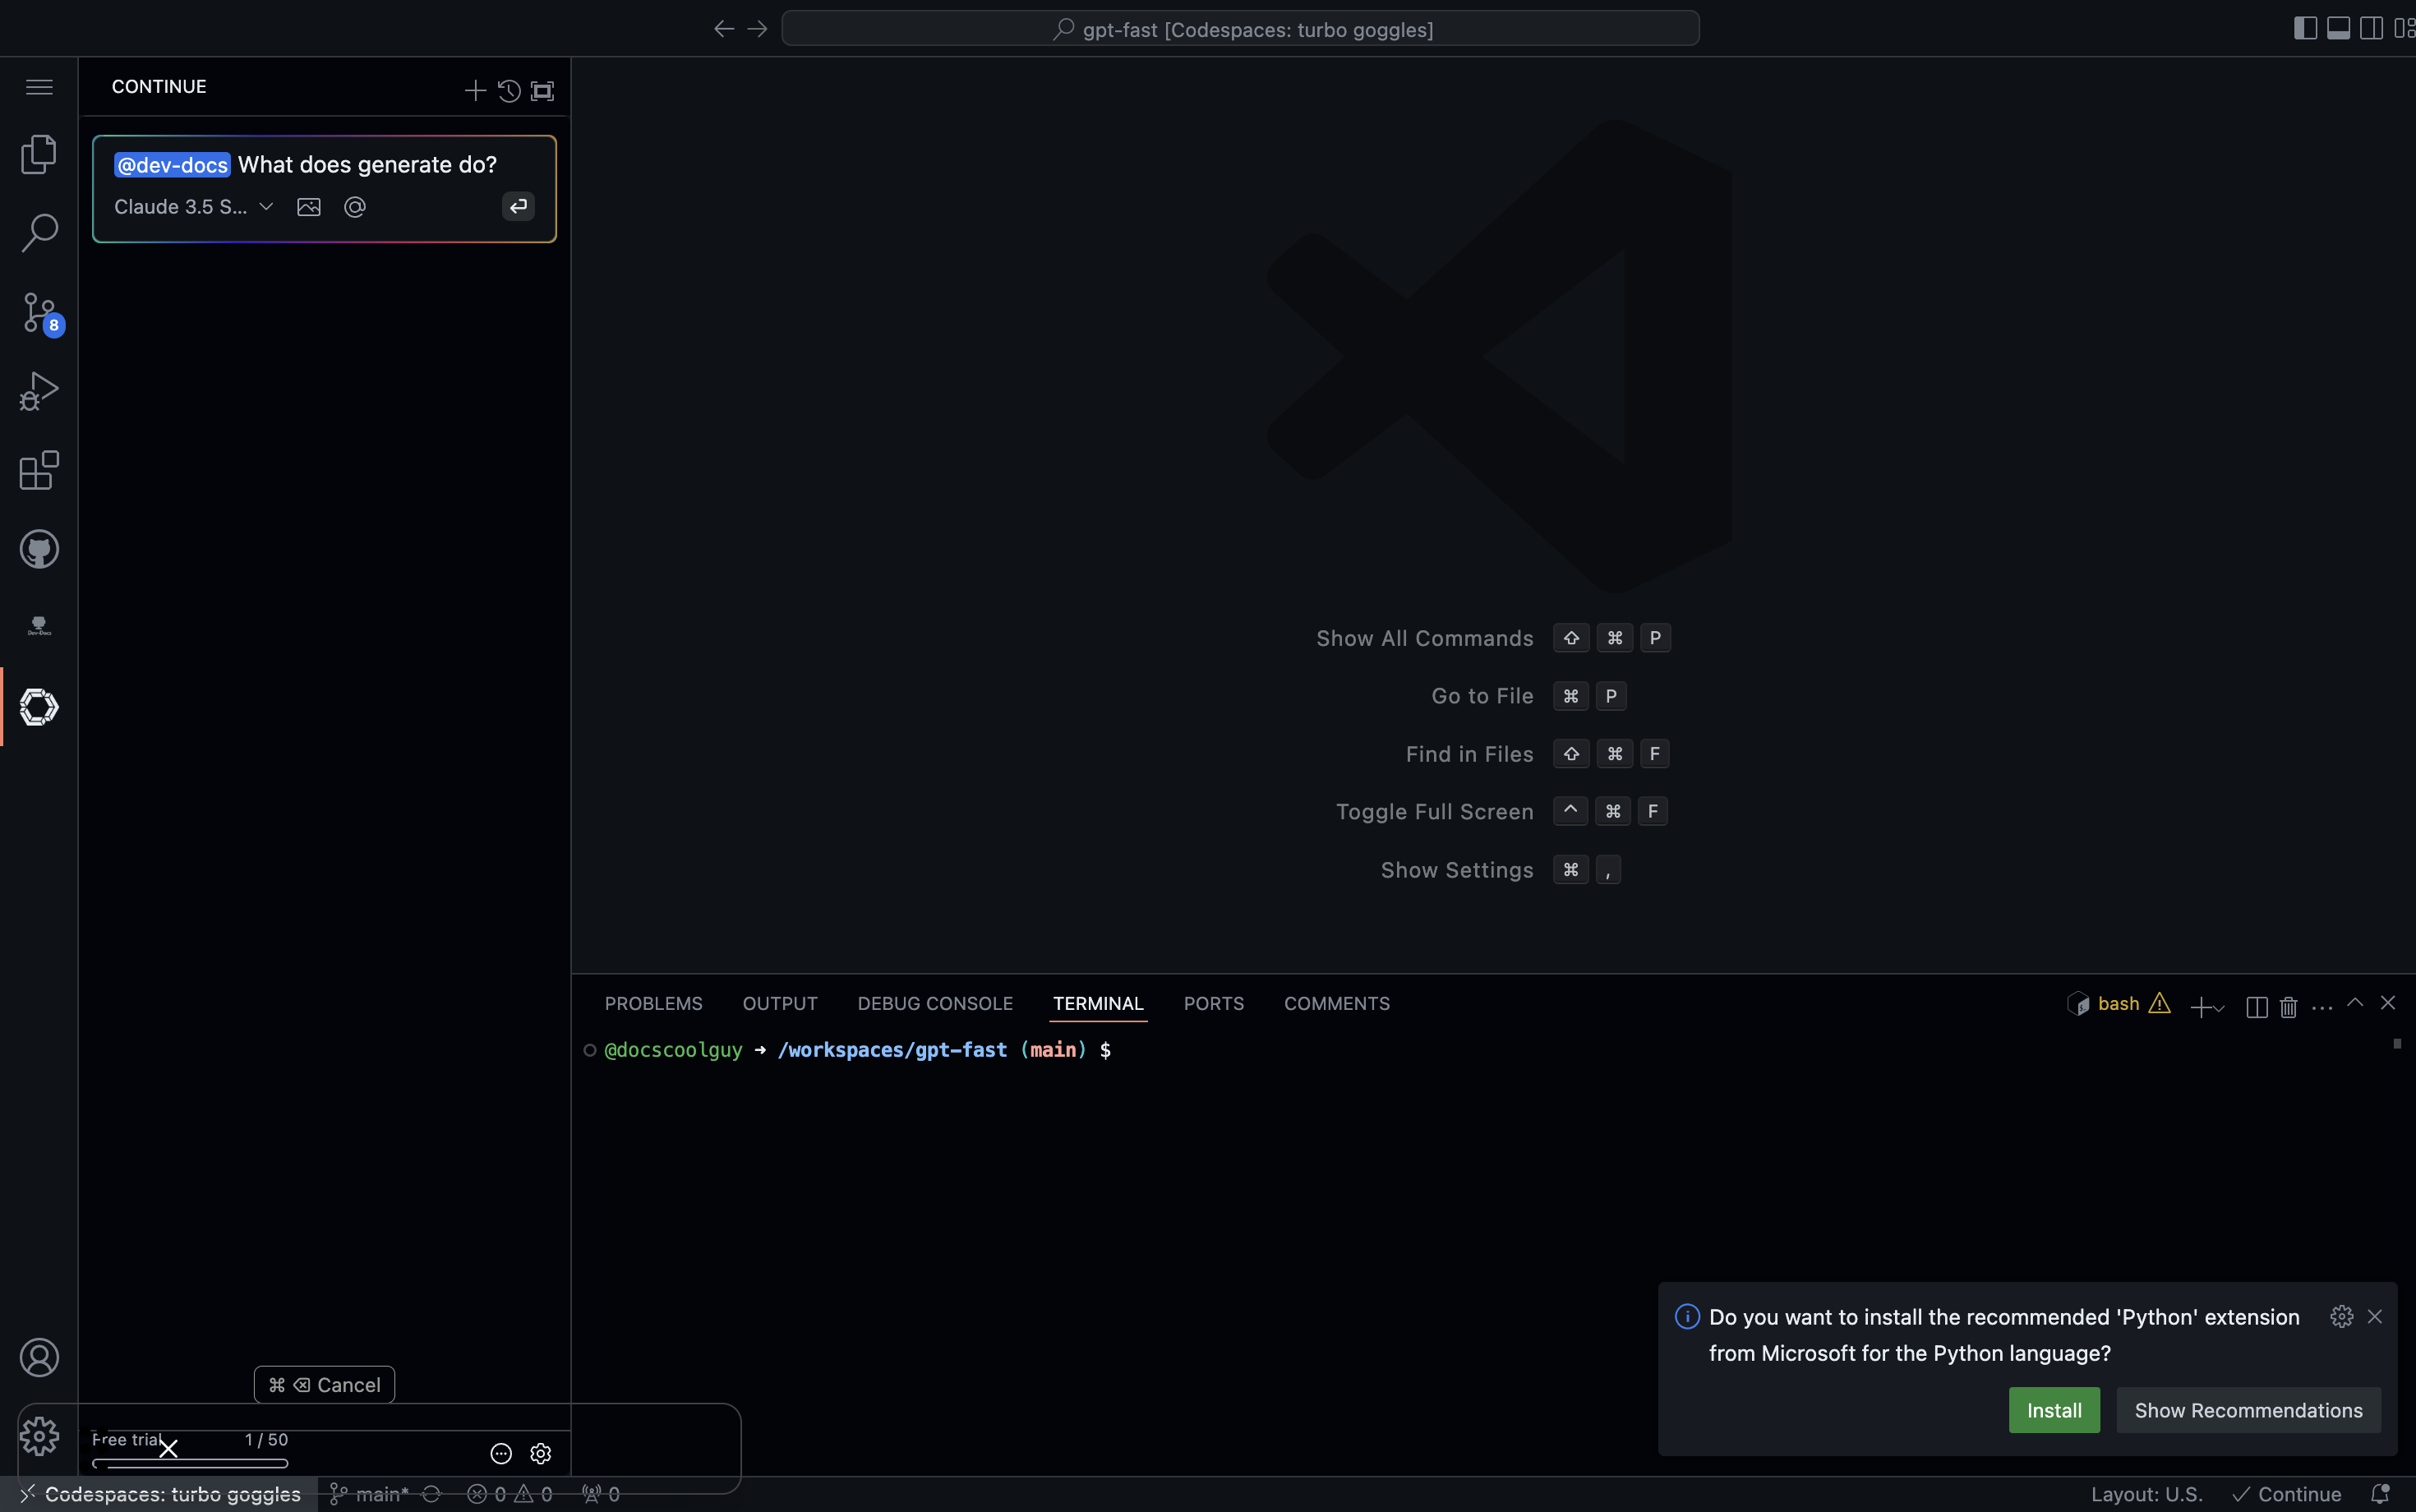Click Install for the Python extension
Viewport: 2416px width, 1512px height.
coord(2053,1410)
